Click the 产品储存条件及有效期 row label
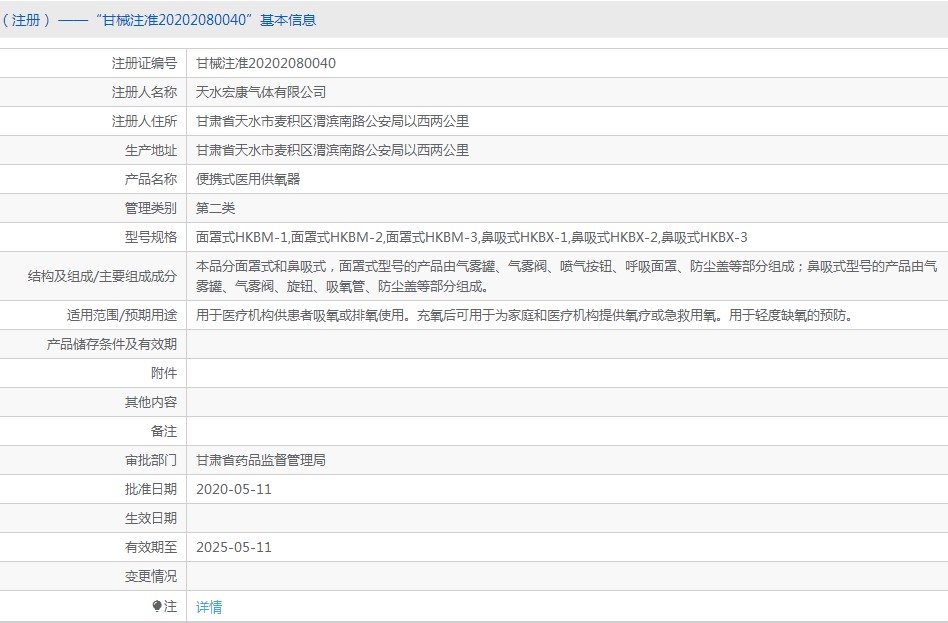Screen dimensions: 948x623 click(111, 344)
